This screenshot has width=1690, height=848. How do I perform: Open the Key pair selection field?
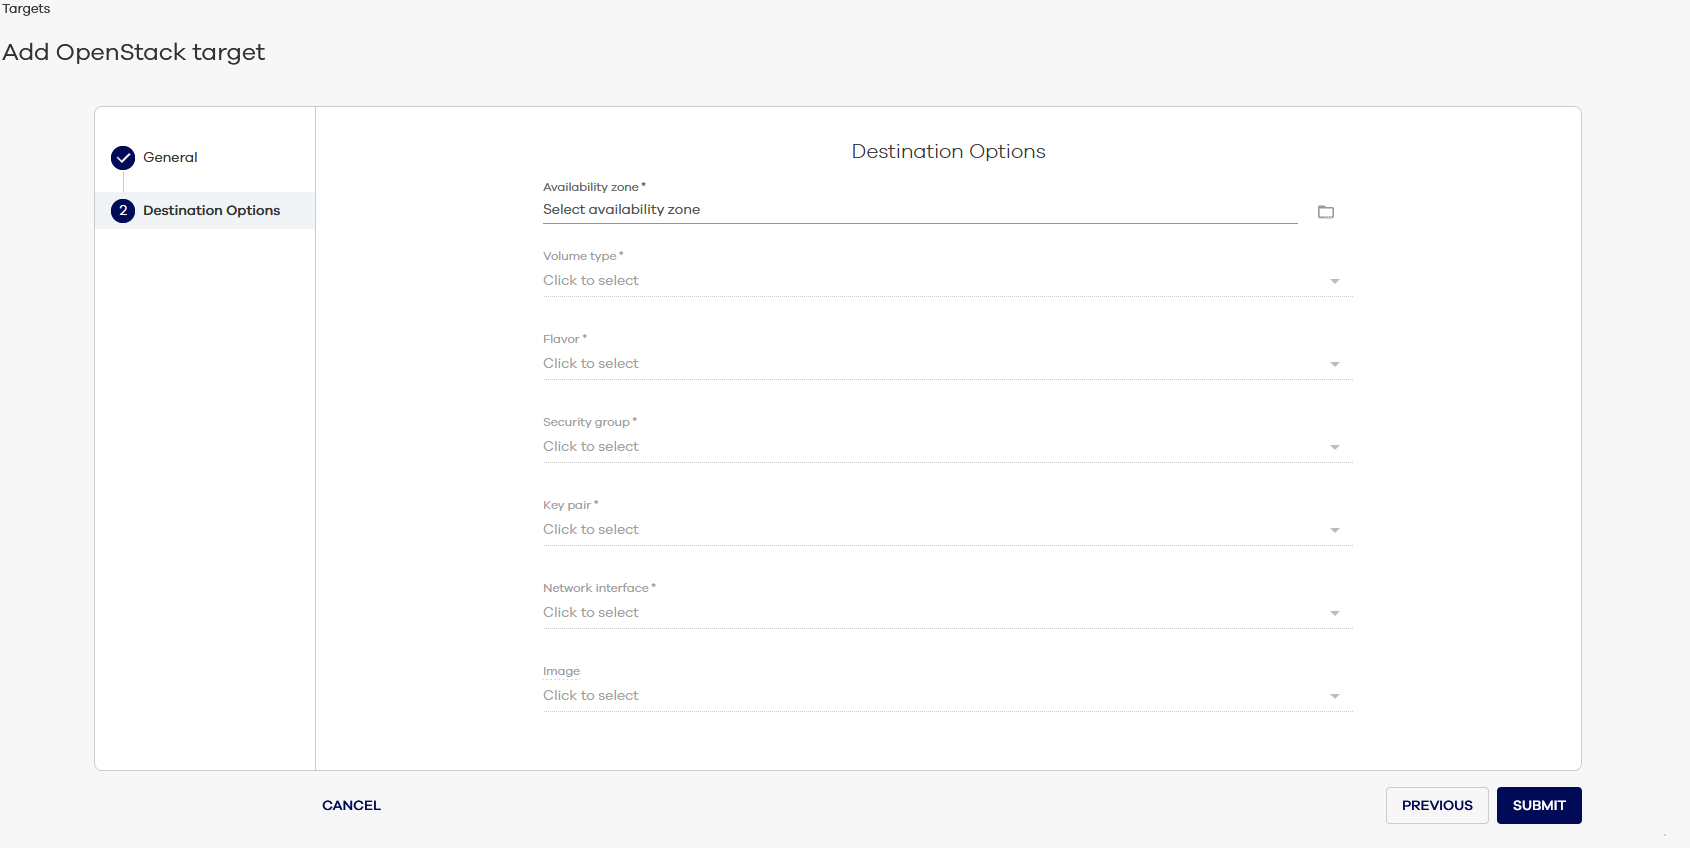tap(930, 530)
